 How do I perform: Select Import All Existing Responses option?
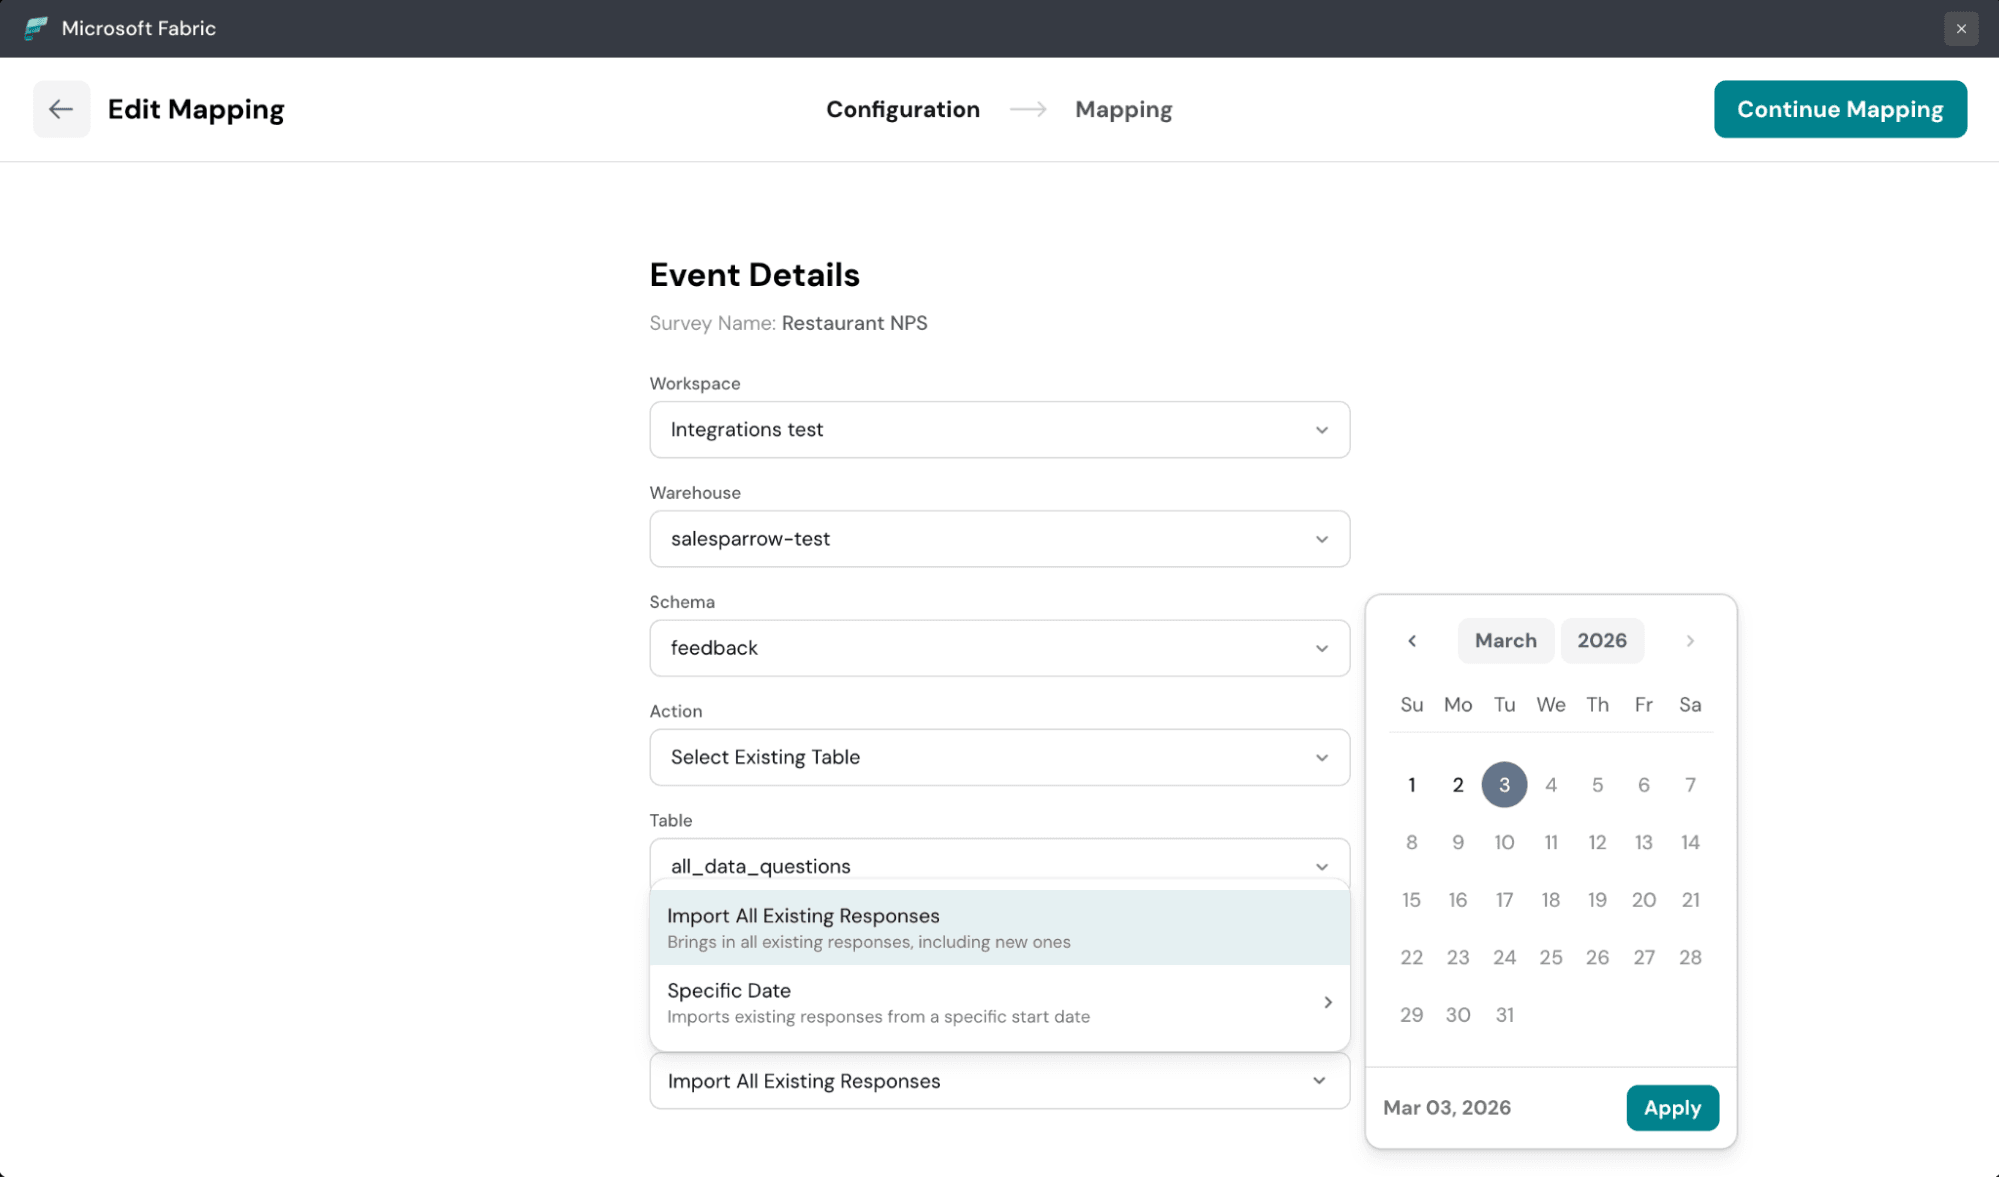[x=999, y=927]
